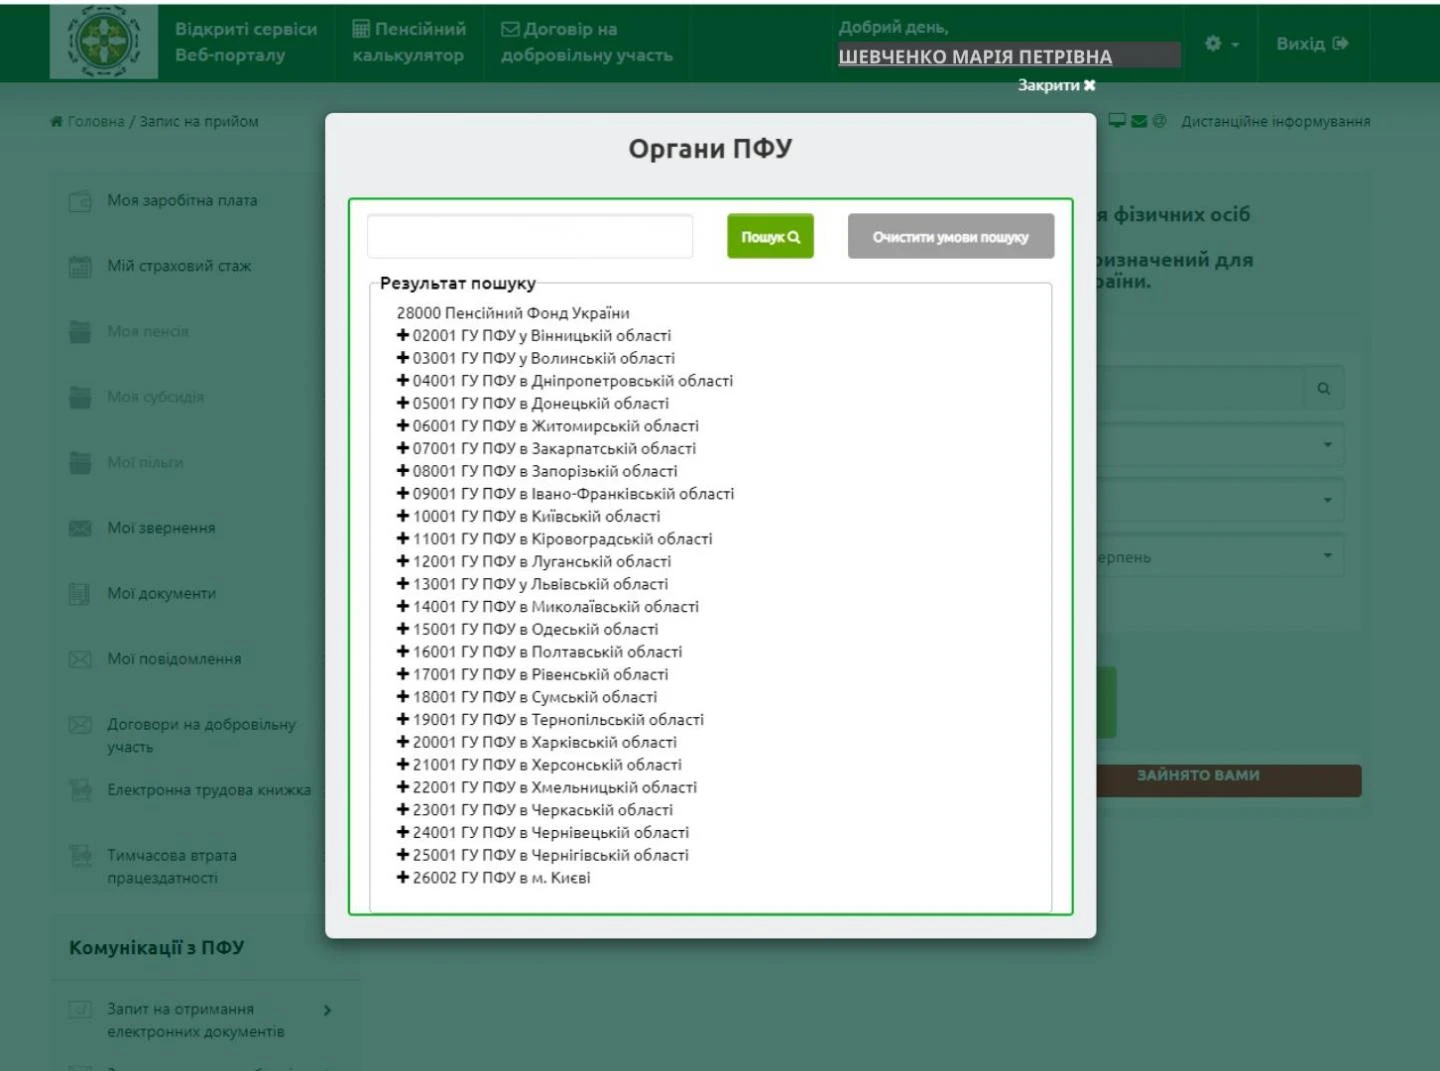Open the settings gear menu
This screenshot has width=1440, height=1071.
click(x=1220, y=44)
